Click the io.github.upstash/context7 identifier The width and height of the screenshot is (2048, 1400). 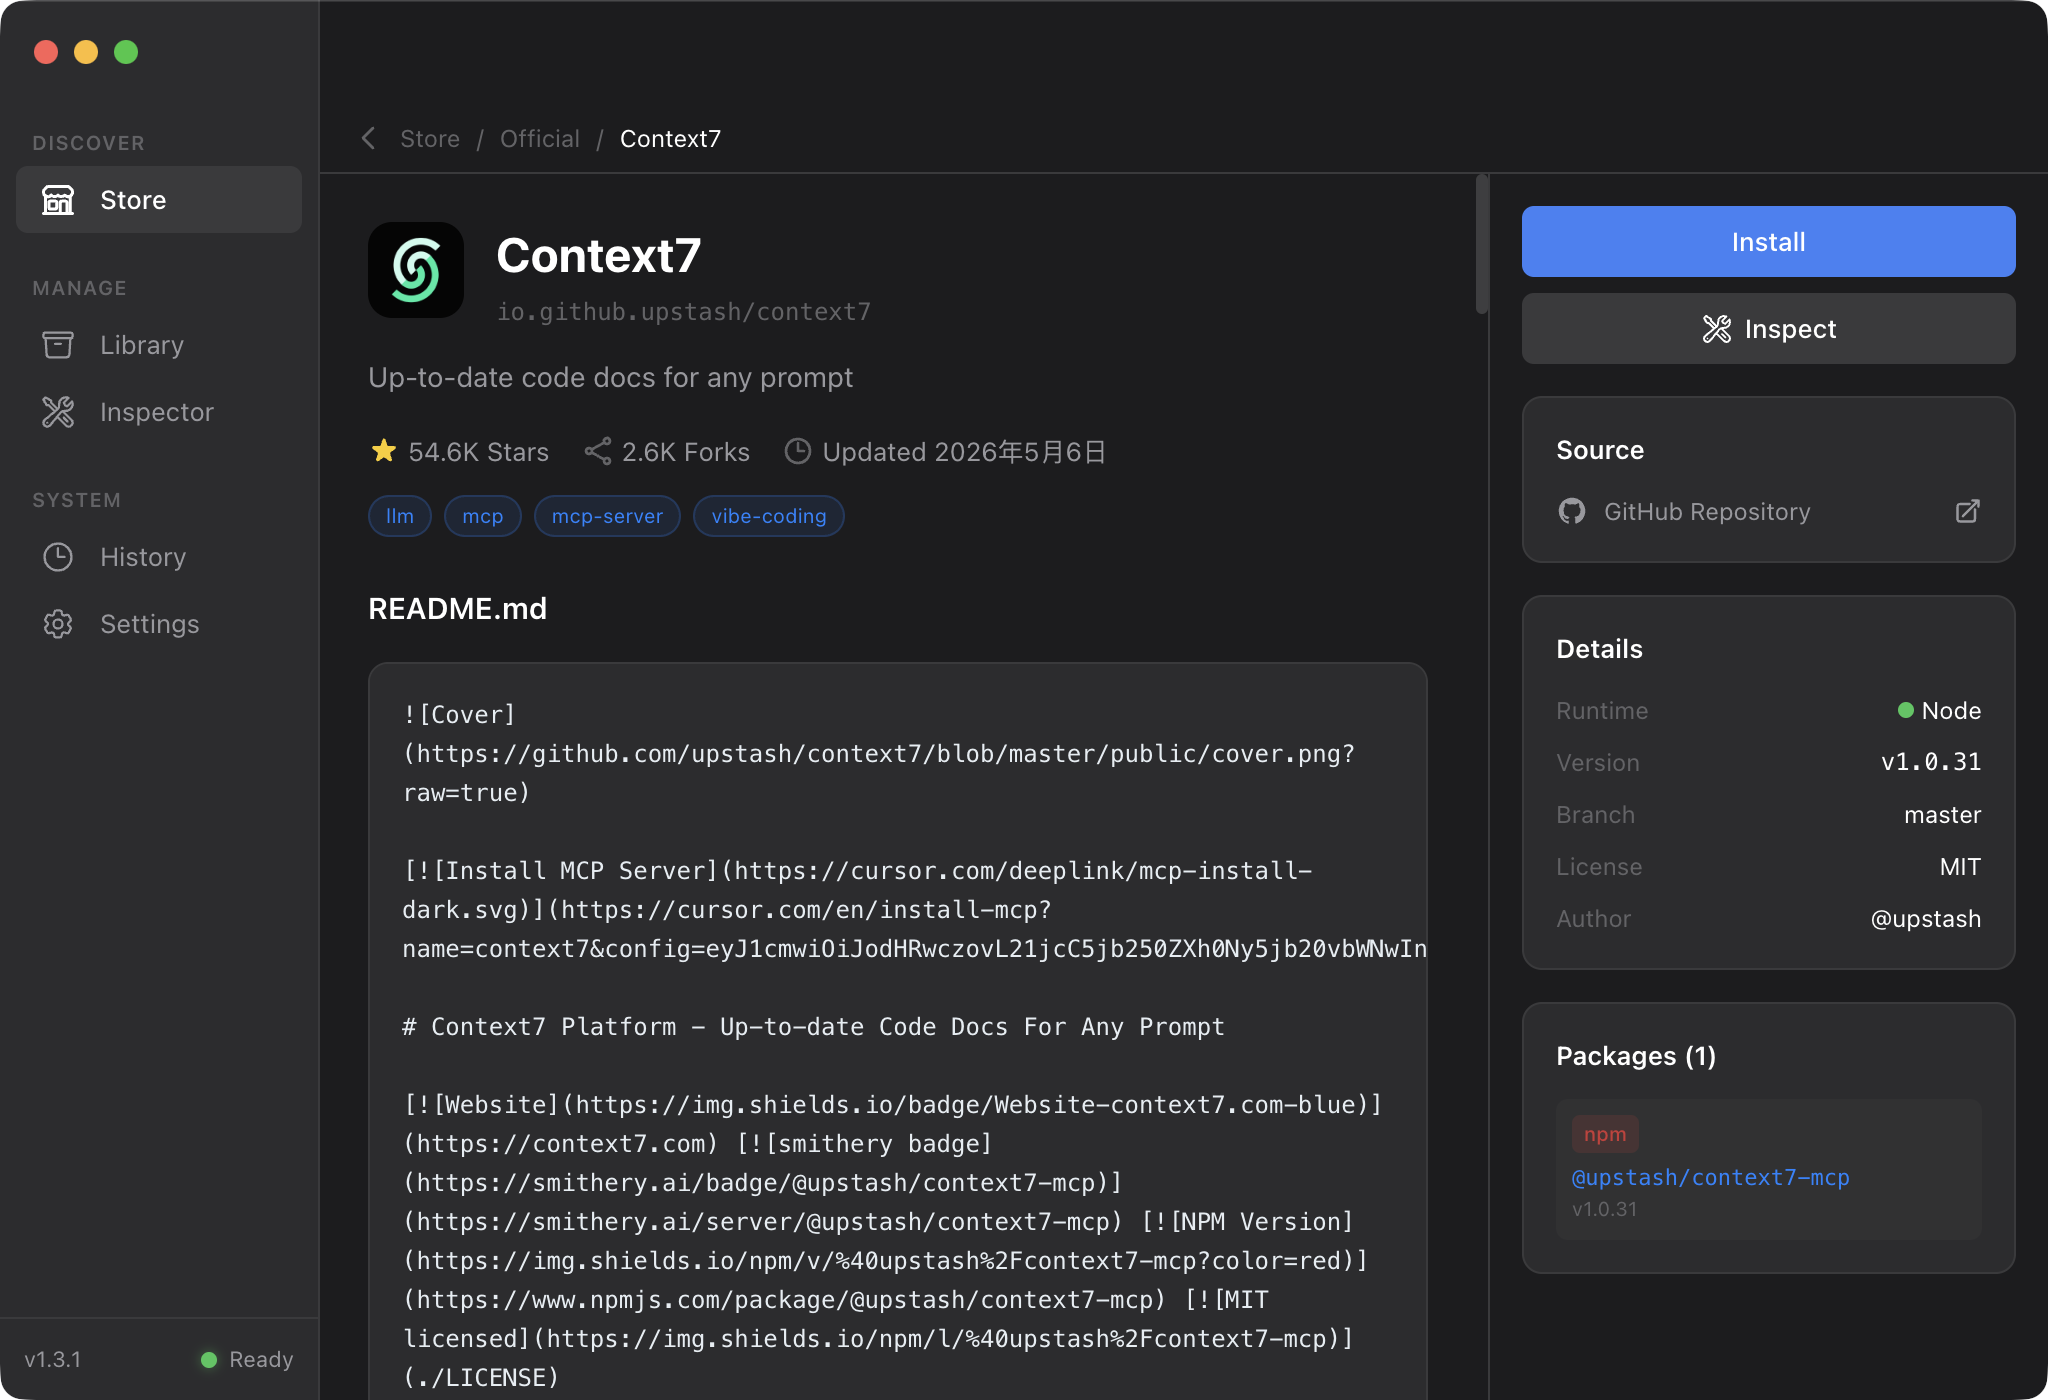[x=684, y=312]
